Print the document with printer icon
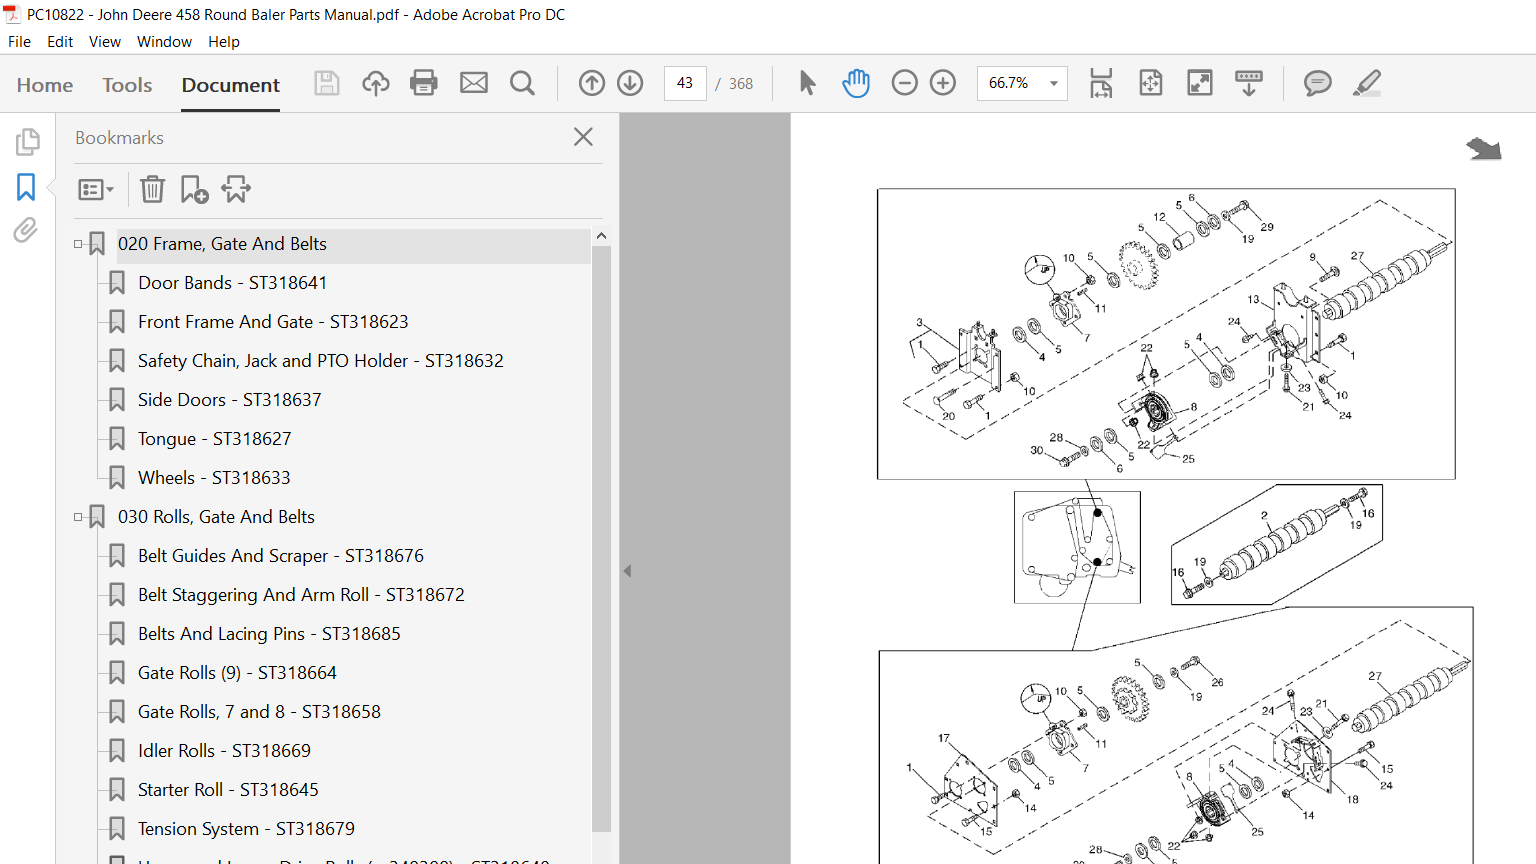 [424, 83]
